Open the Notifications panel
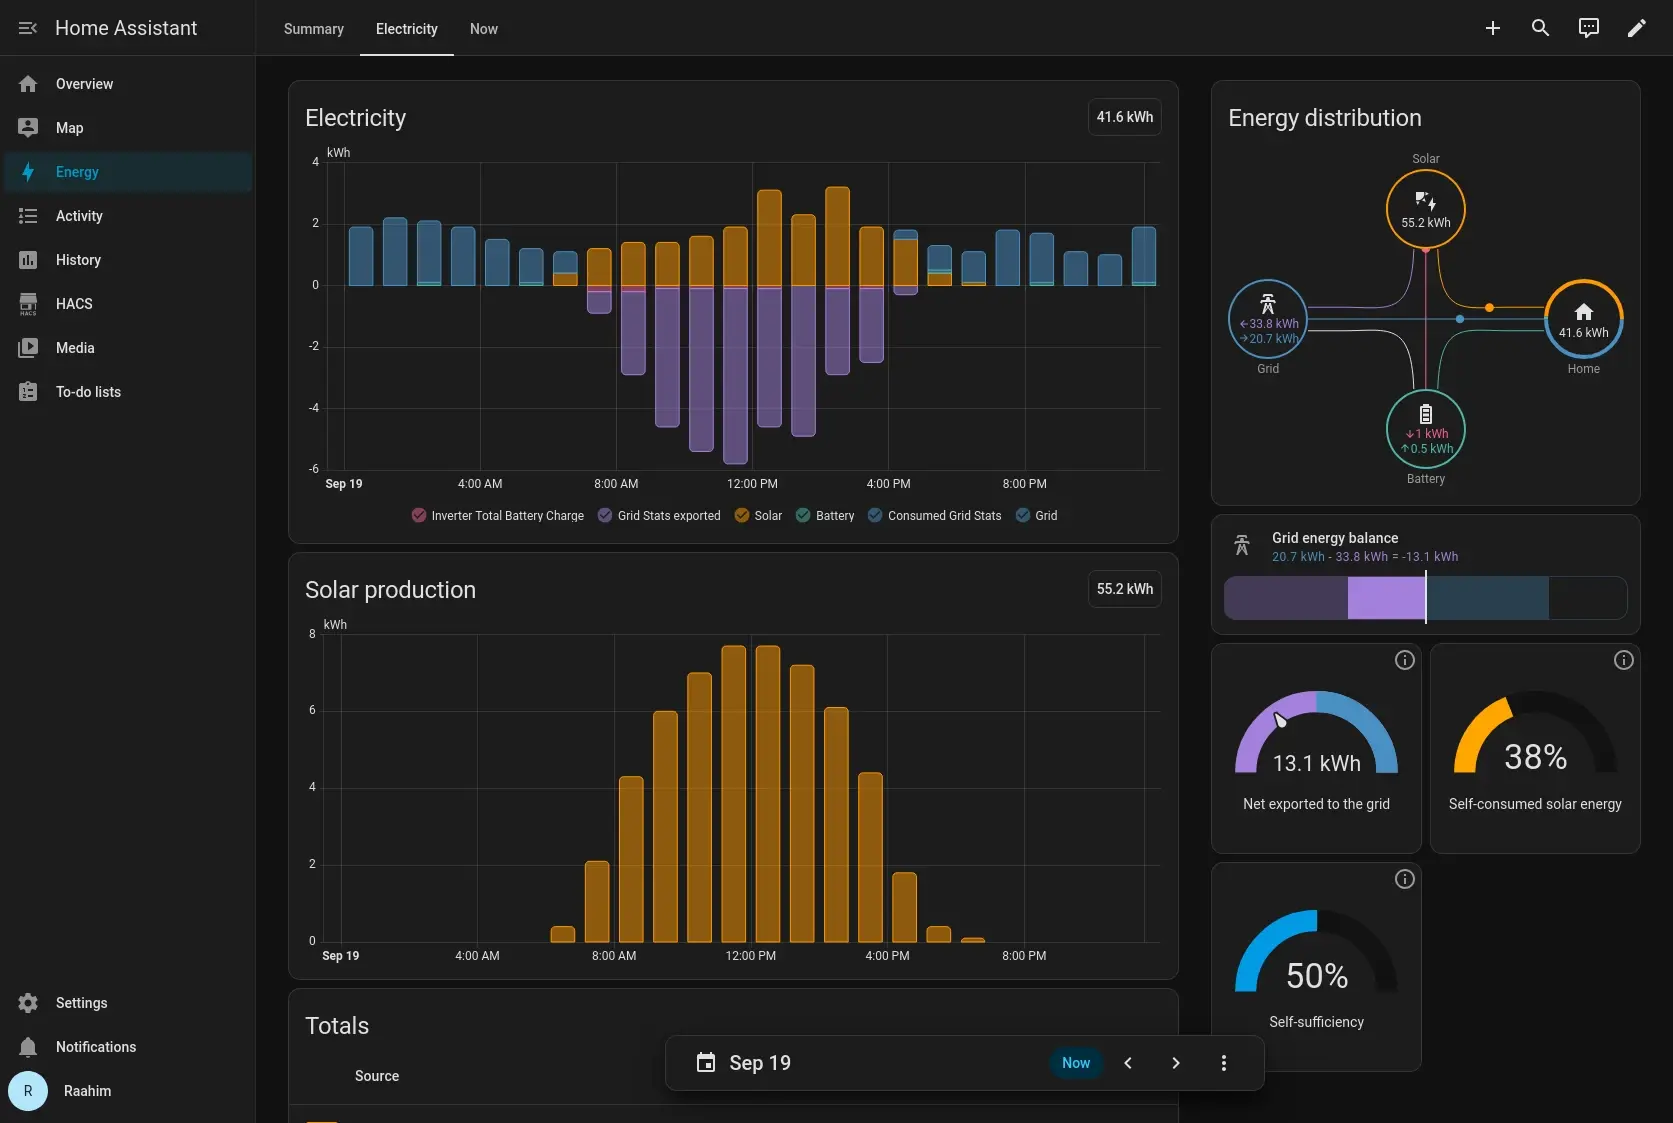The height and width of the screenshot is (1123, 1673). click(x=128, y=1047)
